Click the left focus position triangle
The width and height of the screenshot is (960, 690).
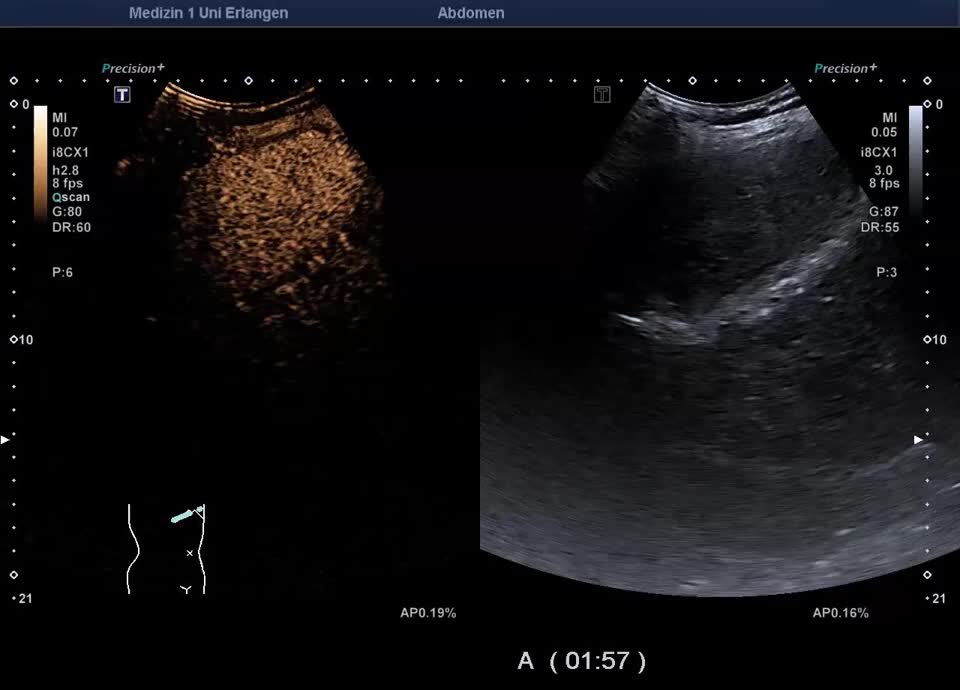(x=6, y=439)
